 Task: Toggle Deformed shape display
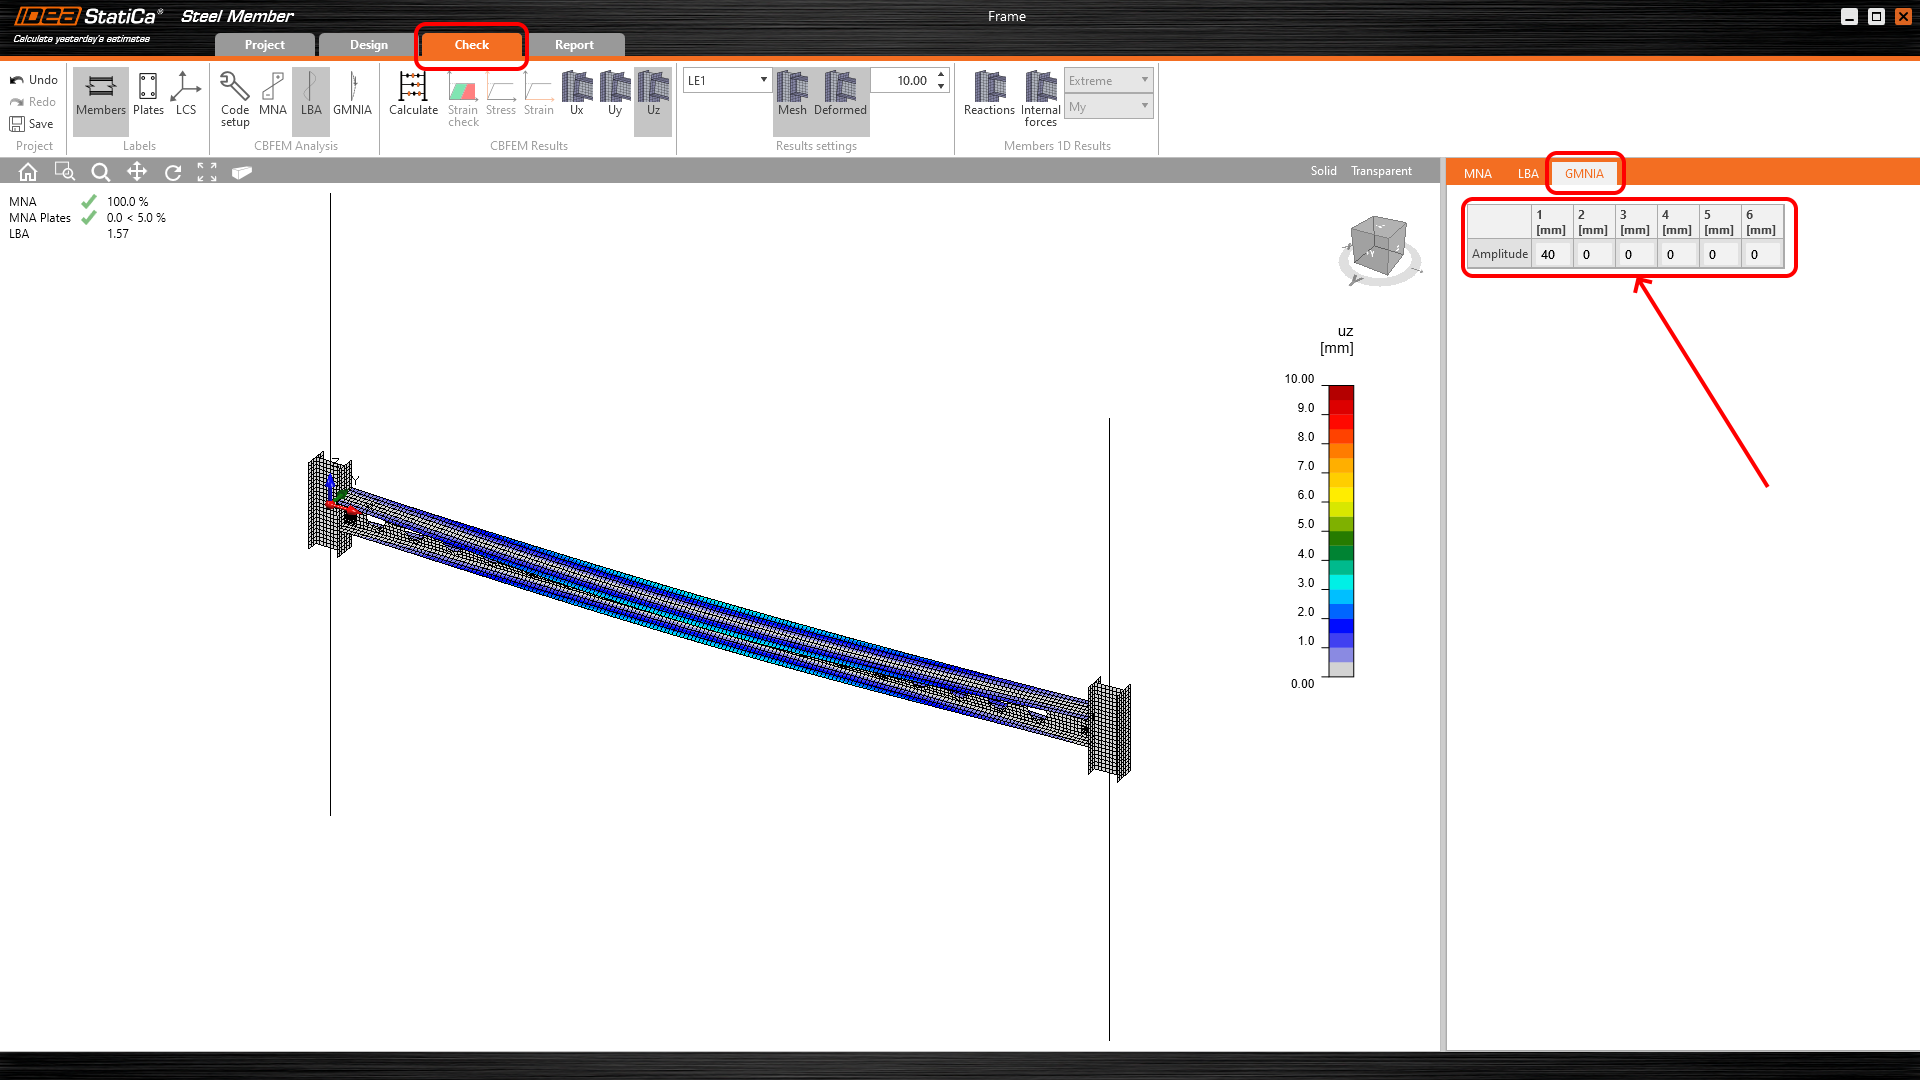840,94
